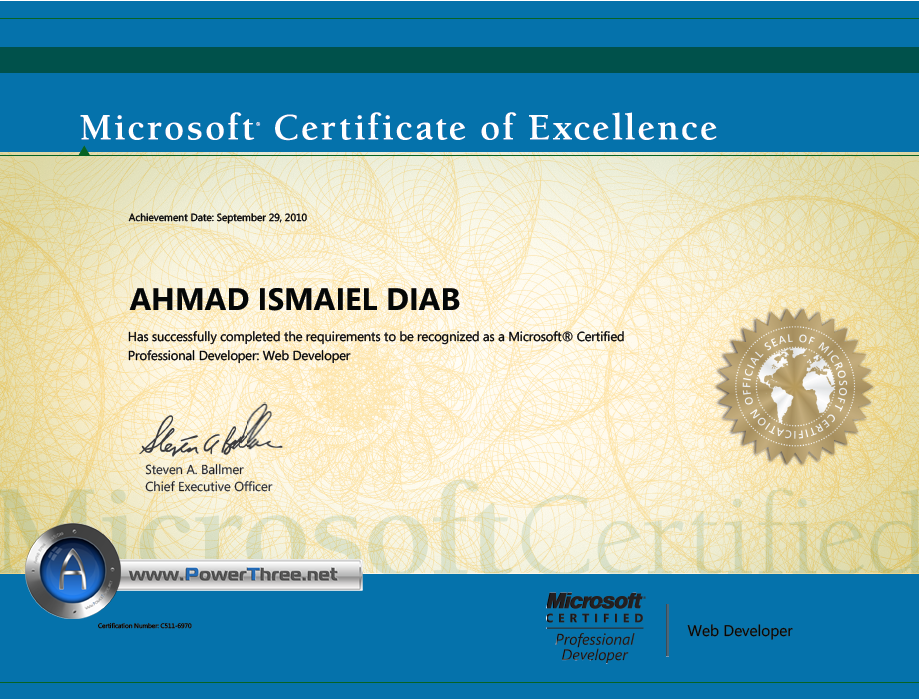919x699 pixels.
Task: Click the Steven A. Ballmer handwritten signature
Action: [210, 431]
